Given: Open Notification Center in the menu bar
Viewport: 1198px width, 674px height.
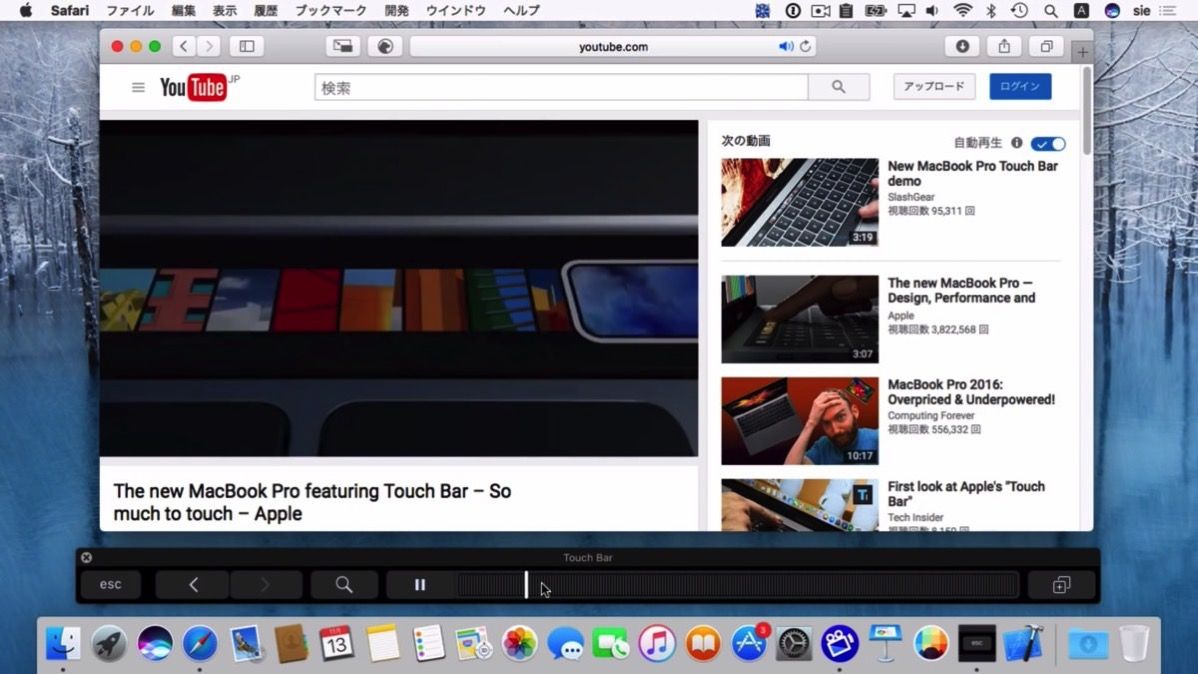Looking at the screenshot, I should (x=1167, y=11).
